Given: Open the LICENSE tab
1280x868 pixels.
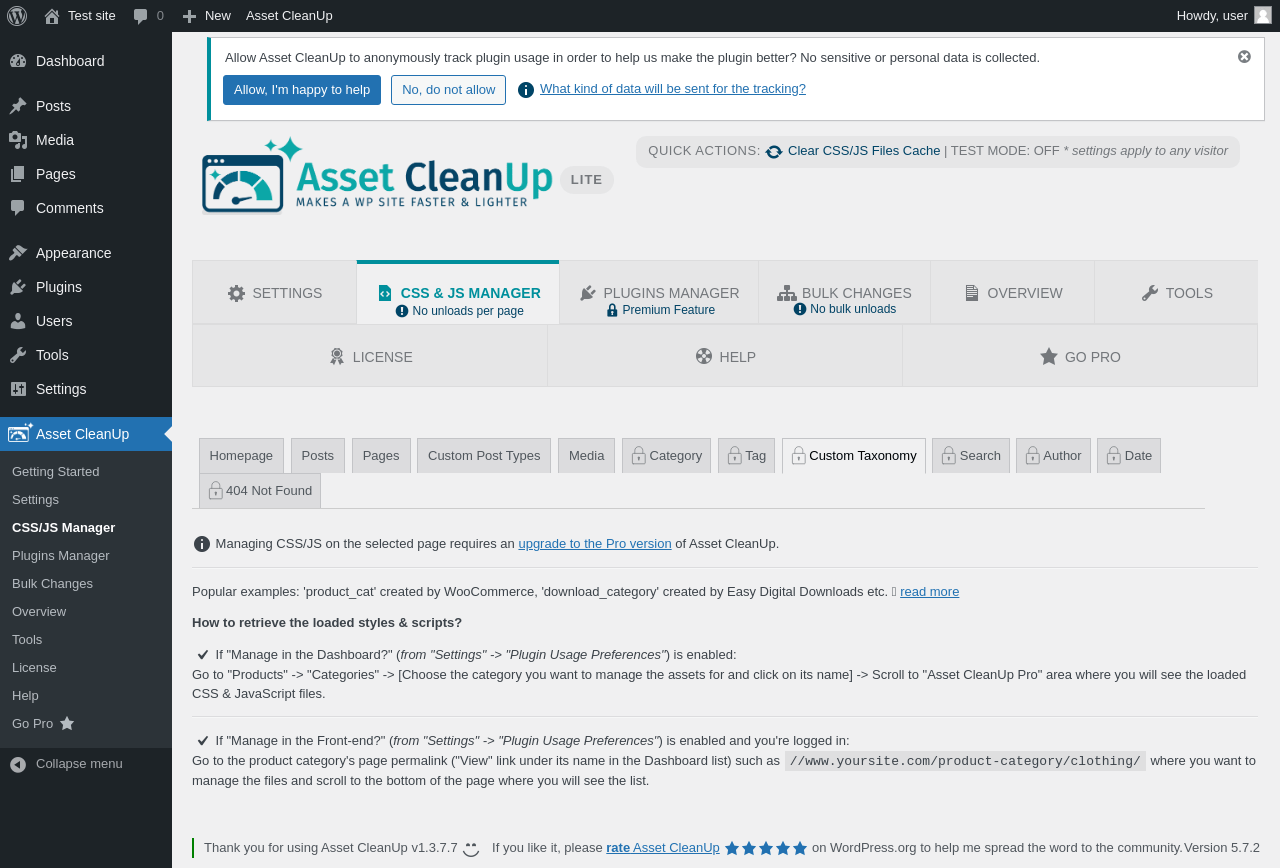Looking at the screenshot, I should [x=370, y=356].
